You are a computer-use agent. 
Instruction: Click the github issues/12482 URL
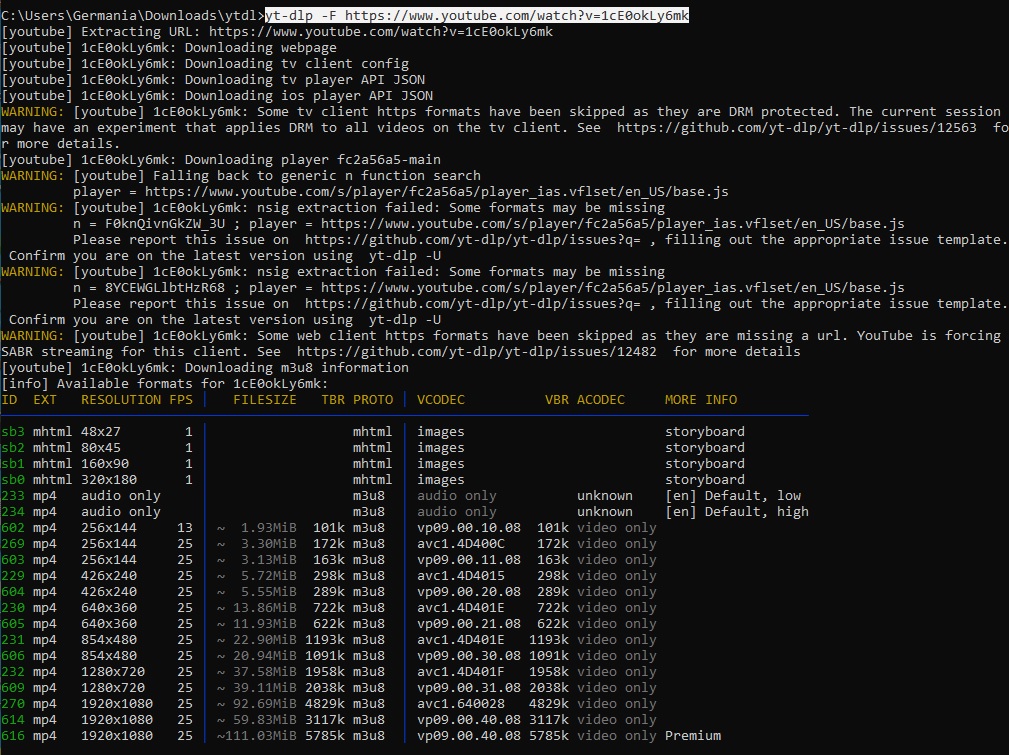coord(477,351)
